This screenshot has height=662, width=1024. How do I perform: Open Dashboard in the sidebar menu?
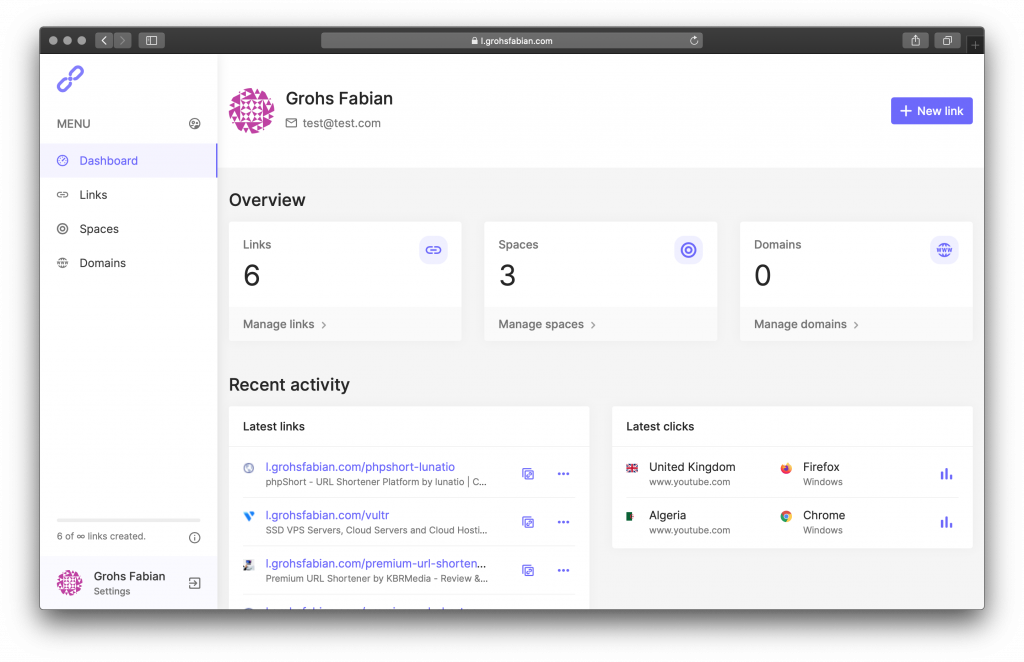coord(129,161)
